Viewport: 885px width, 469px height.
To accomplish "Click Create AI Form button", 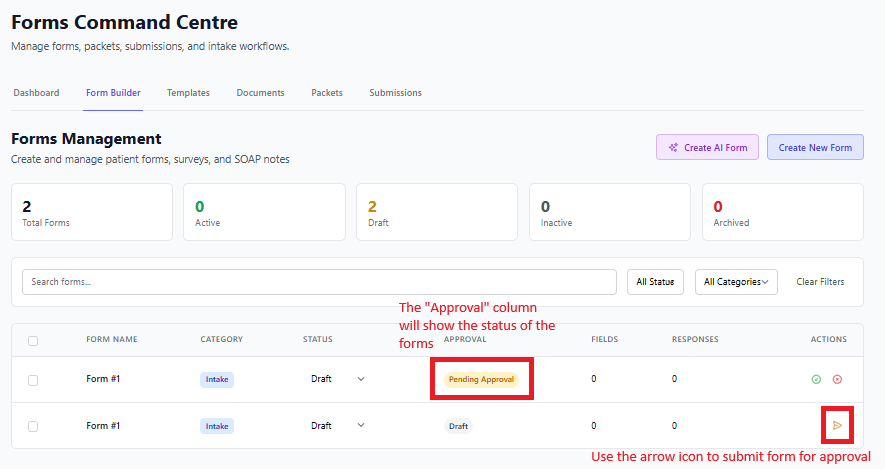I will [707, 147].
